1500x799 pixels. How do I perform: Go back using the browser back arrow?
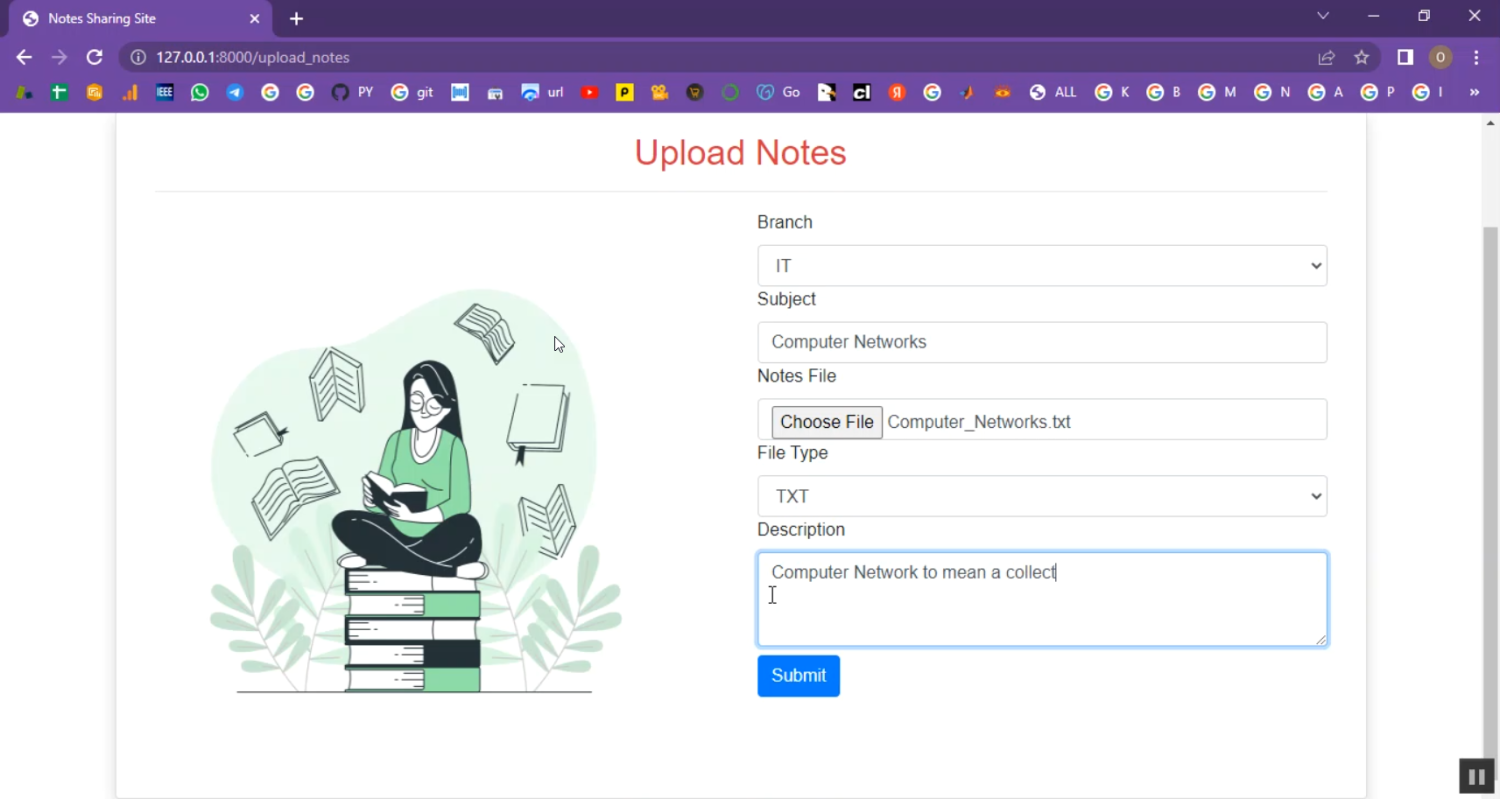pos(24,57)
